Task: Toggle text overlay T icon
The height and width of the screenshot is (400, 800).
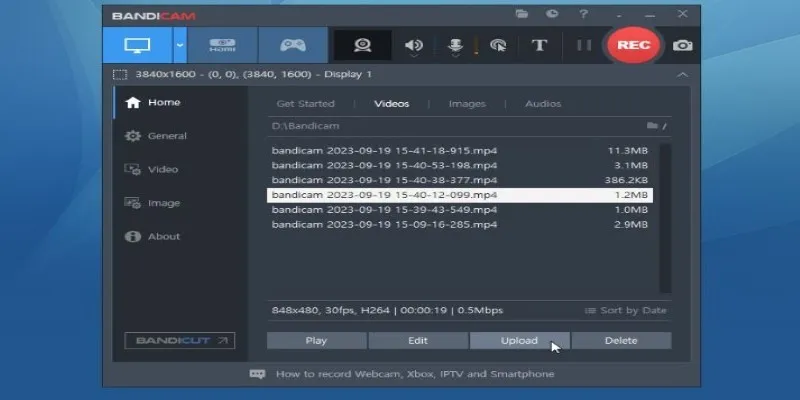Action: [x=539, y=45]
